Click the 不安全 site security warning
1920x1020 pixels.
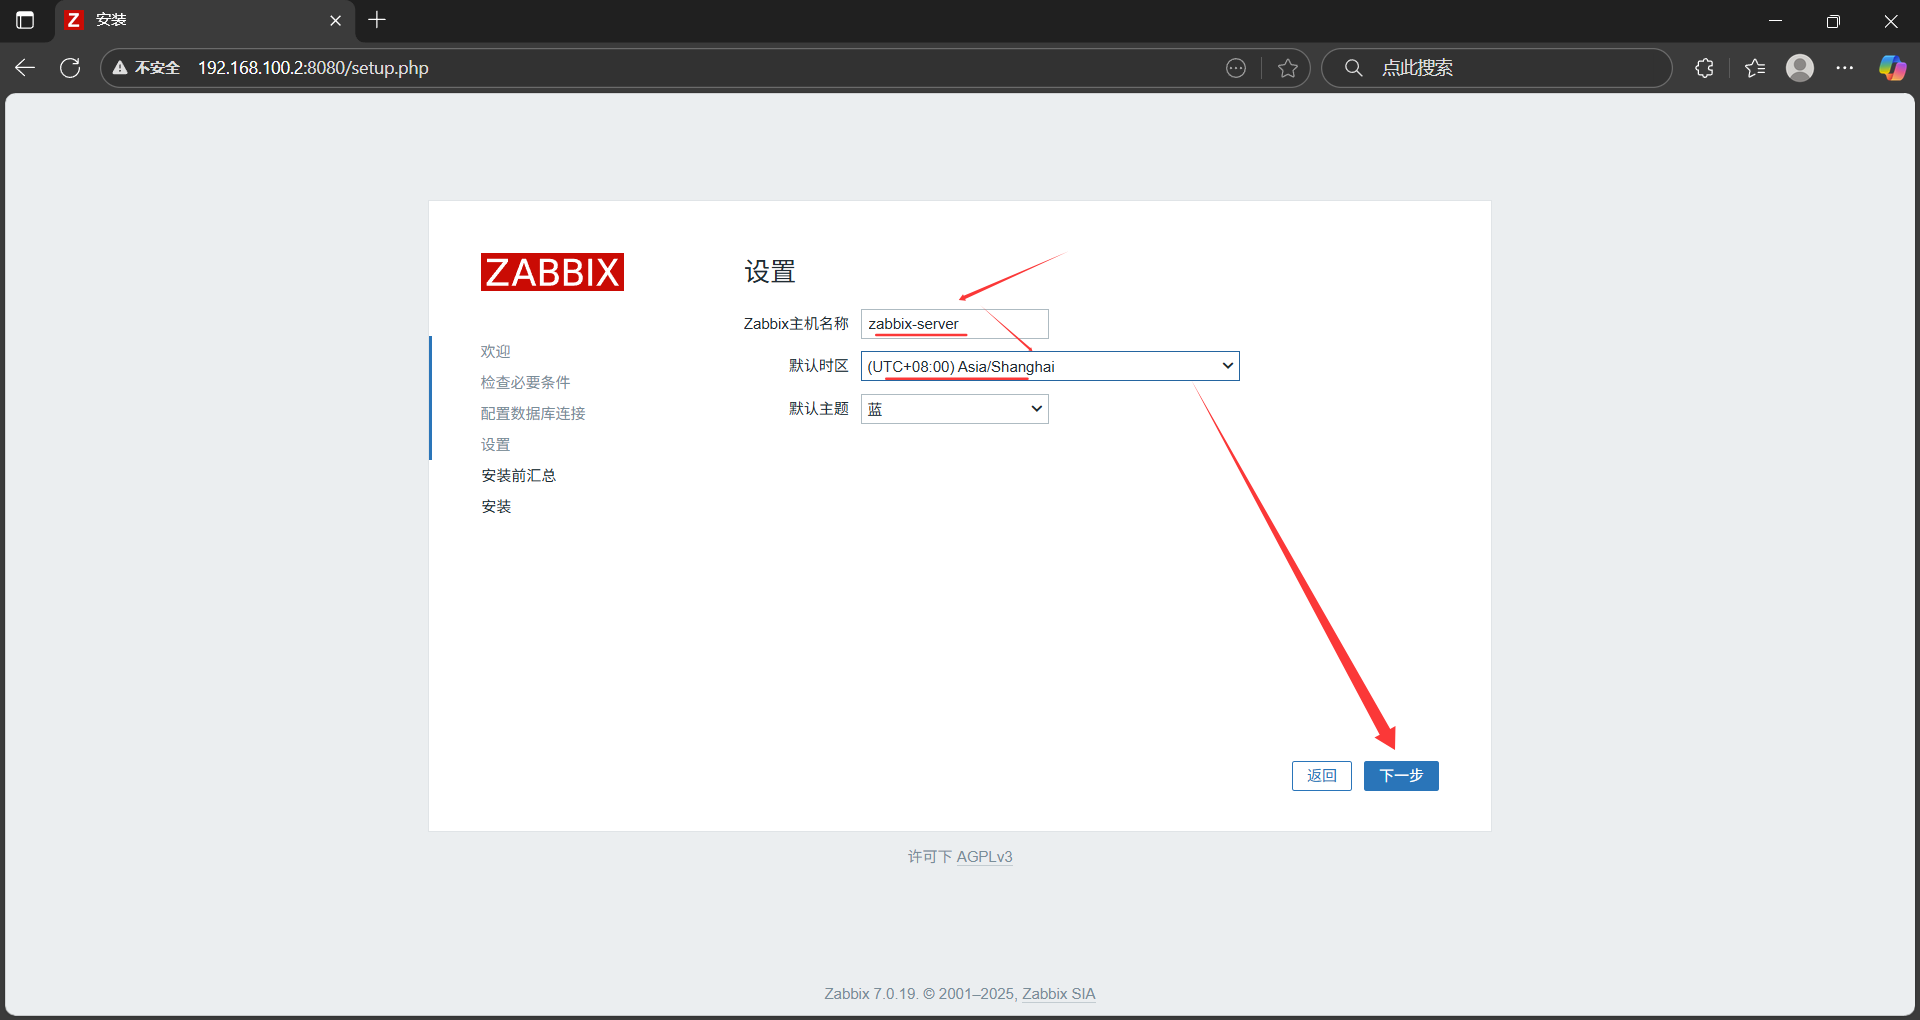click(146, 68)
